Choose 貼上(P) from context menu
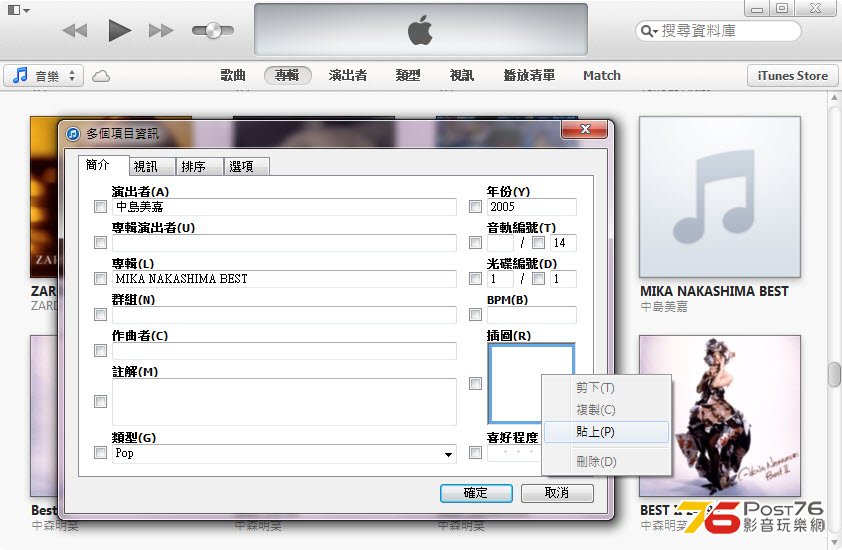The width and height of the screenshot is (842, 550). (606, 432)
